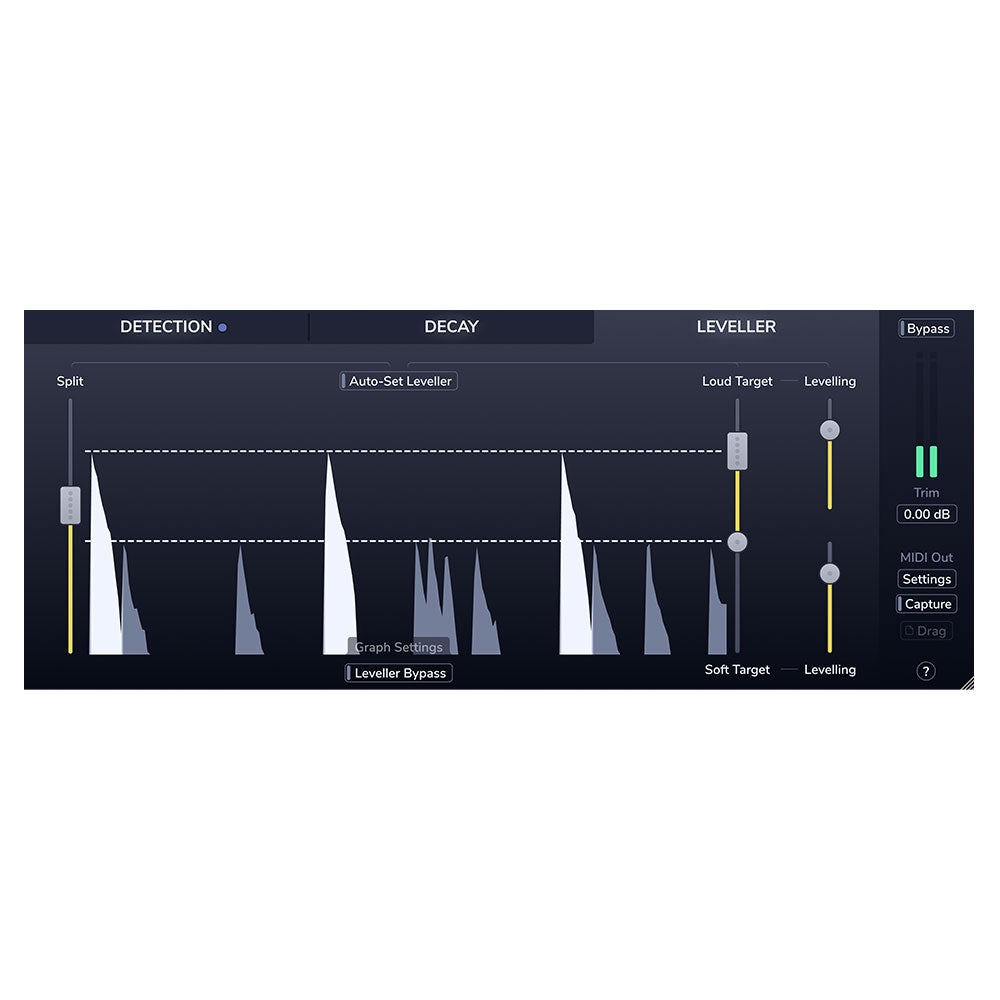The width and height of the screenshot is (1000, 1000).
Task: Click the upper Levelling knob handle
Action: (x=829, y=430)
